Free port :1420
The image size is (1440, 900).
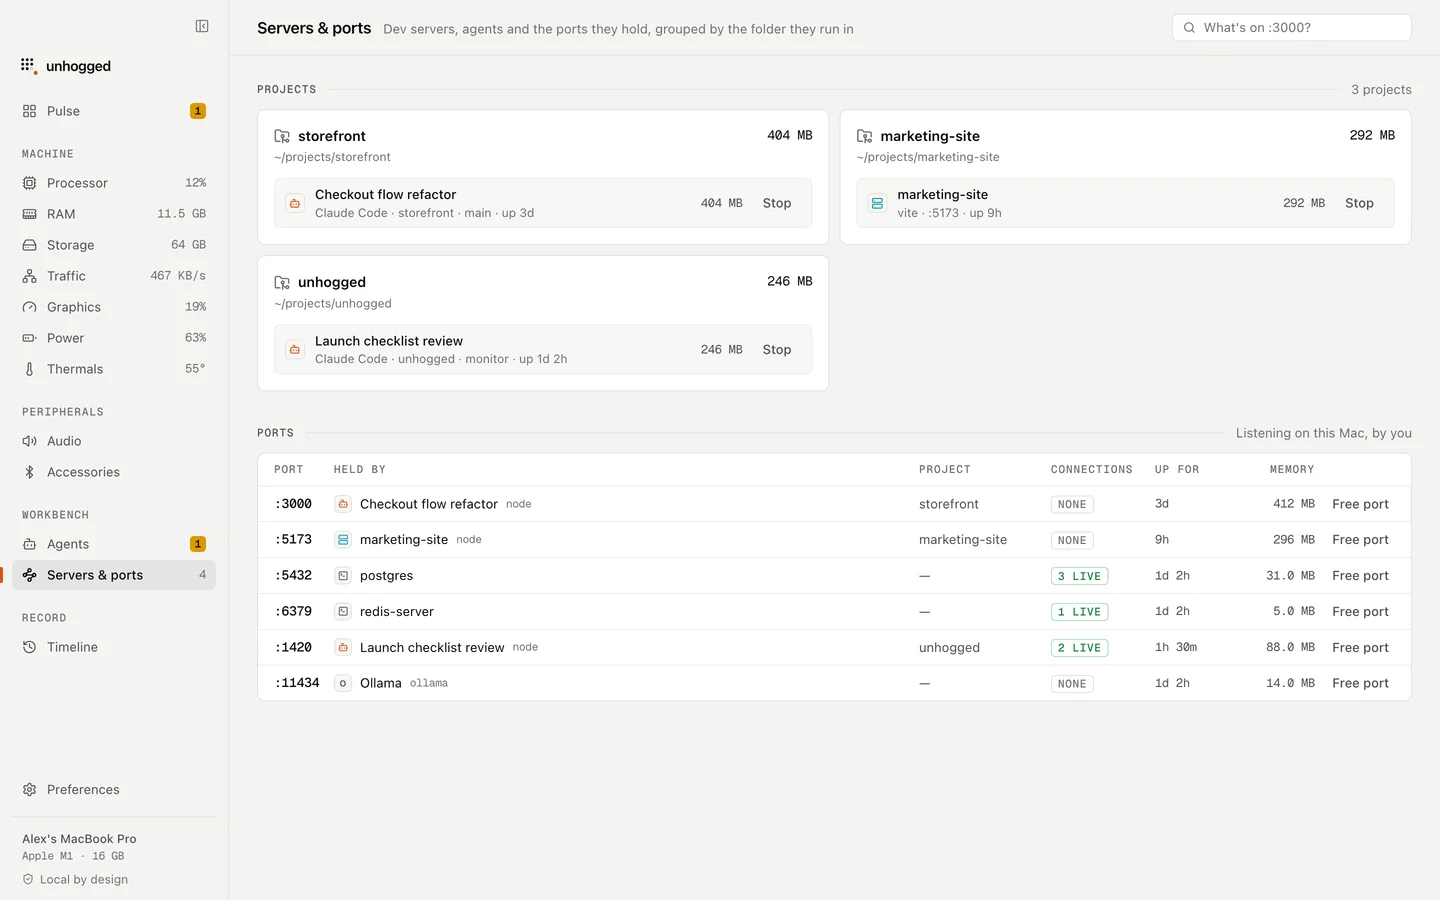click(1360, 648)
